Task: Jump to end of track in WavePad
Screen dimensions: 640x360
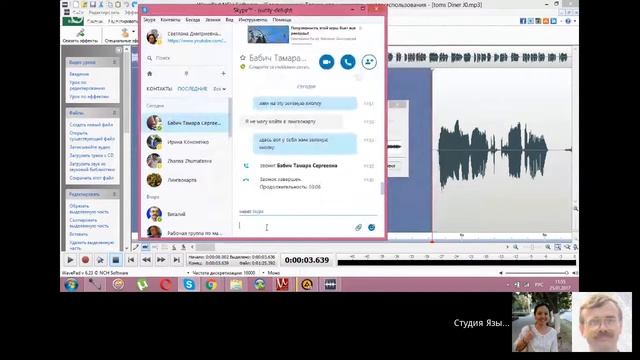Action: point(176,260)
